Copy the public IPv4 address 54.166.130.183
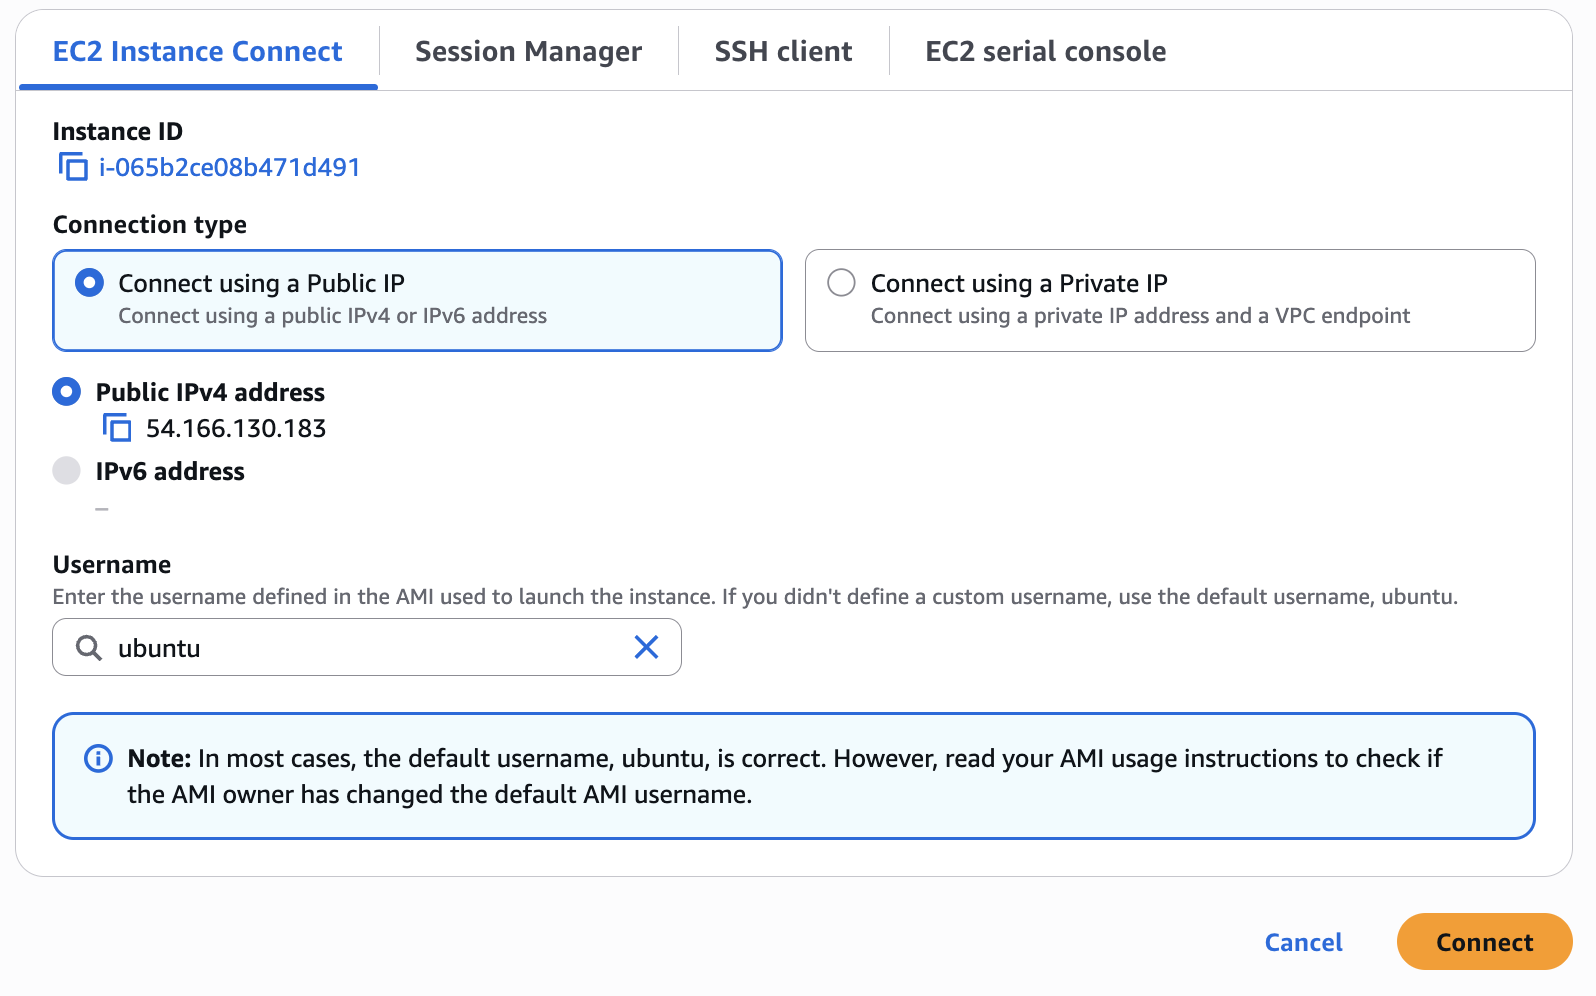The height and width of the screenshot is (996, 1596). 117,428
